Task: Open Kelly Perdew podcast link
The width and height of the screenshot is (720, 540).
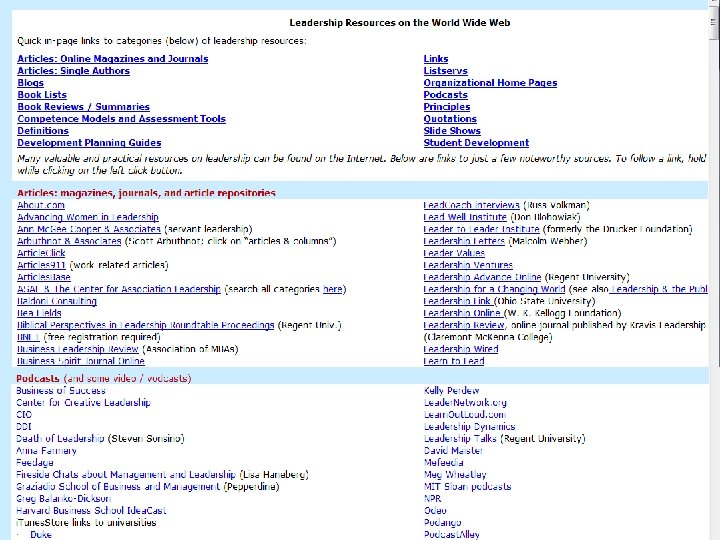Action: coord(451,390)
